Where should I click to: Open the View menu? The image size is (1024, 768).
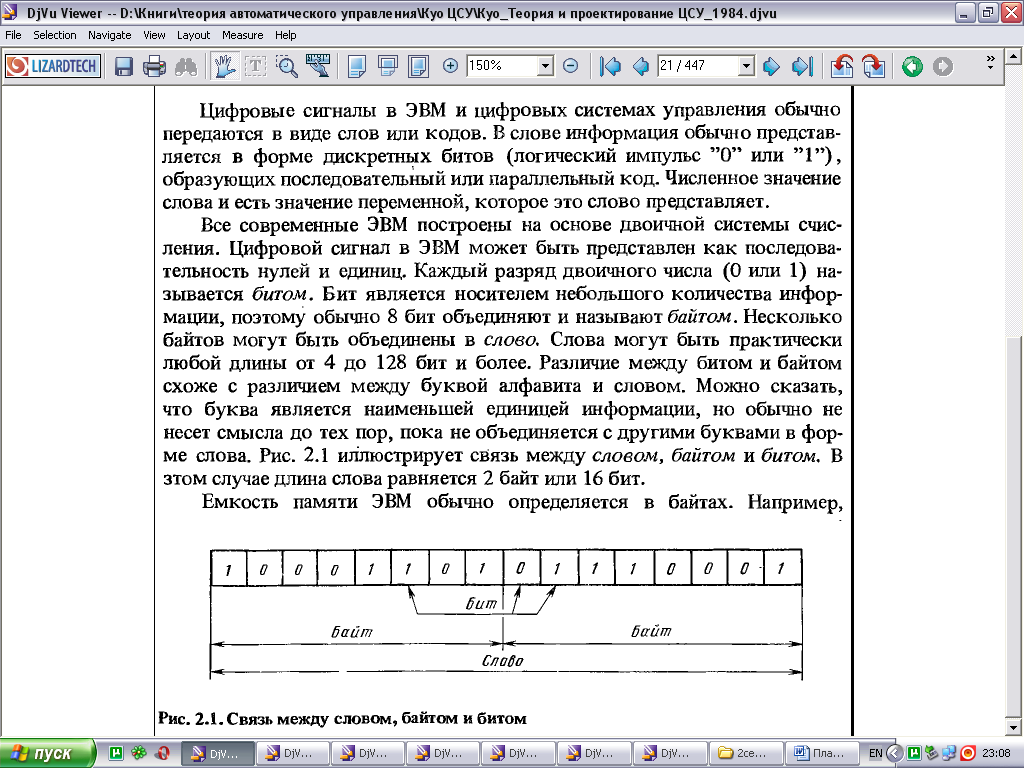(154, 35)
